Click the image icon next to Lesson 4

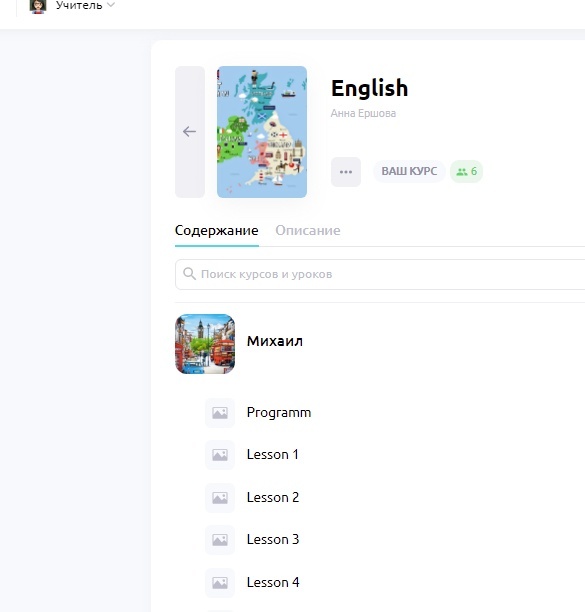(x=220, y=583)
